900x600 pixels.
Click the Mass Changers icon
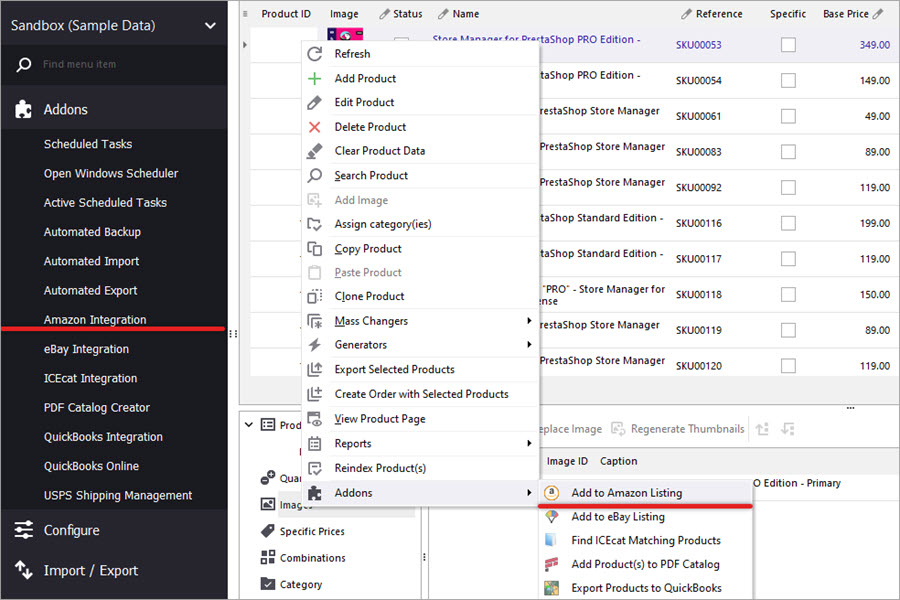(x=315, y=321)
